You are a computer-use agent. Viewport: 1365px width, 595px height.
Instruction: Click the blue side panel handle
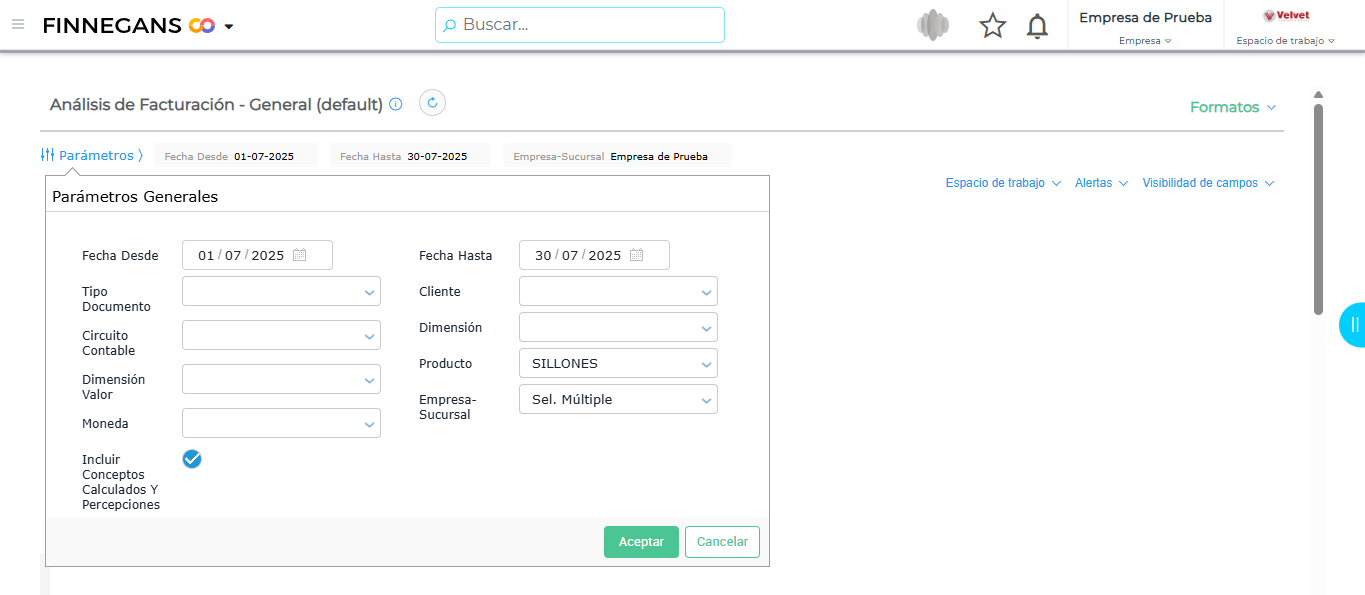[x=1353, y=324]
